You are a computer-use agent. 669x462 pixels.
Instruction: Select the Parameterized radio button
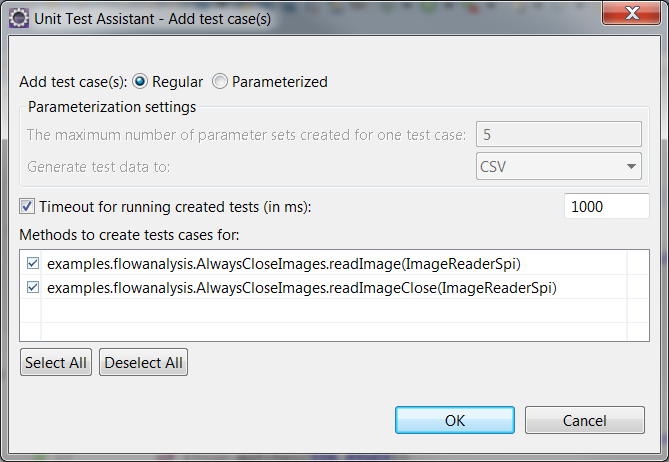[x=220, y=81]
